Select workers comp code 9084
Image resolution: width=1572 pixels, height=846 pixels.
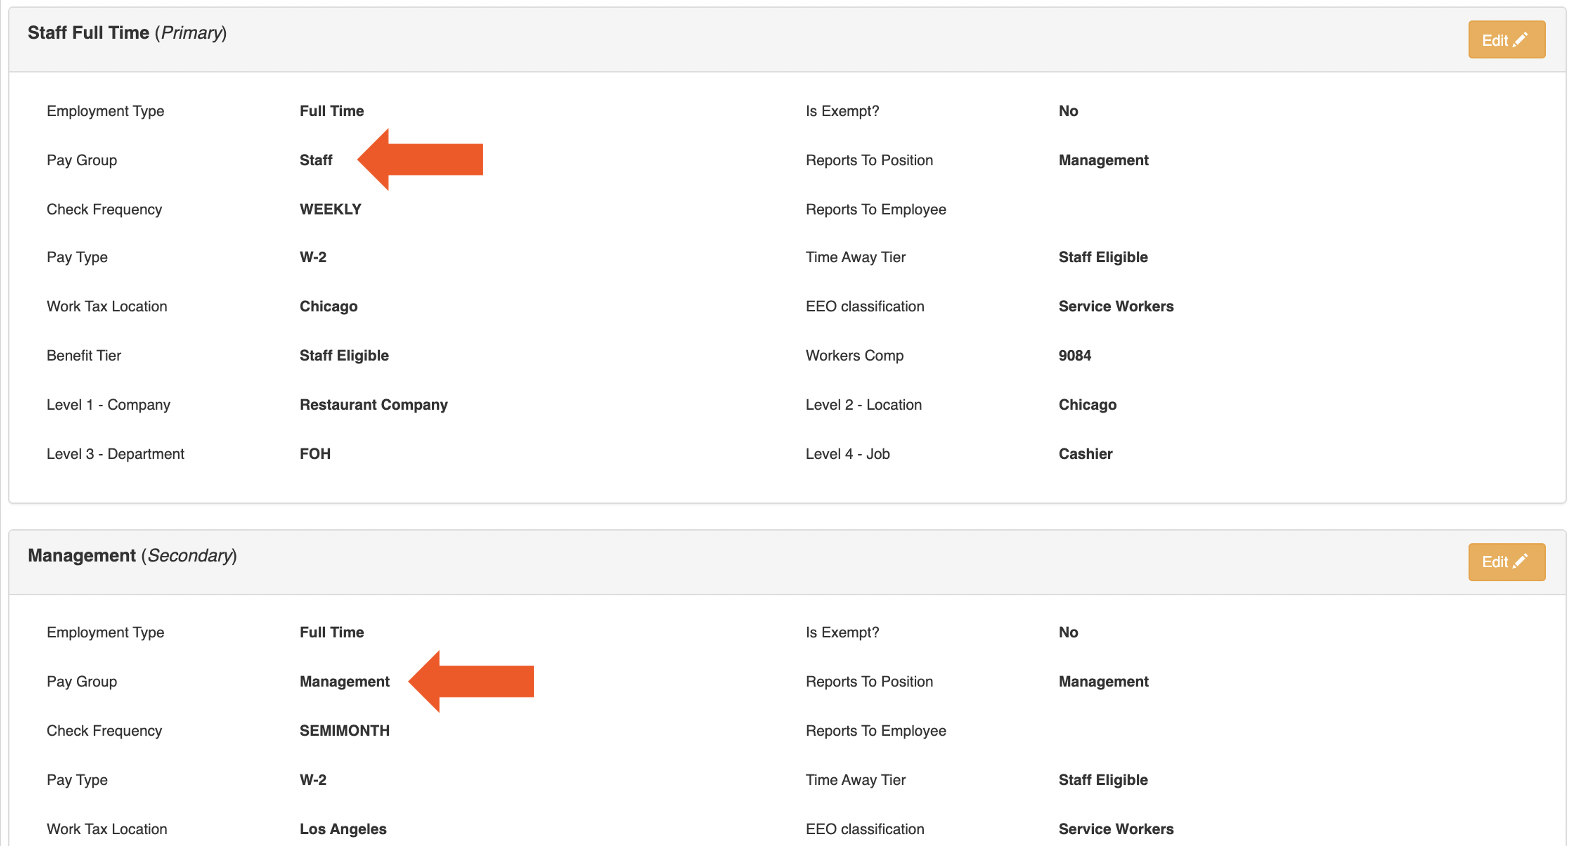(1074, 356)
